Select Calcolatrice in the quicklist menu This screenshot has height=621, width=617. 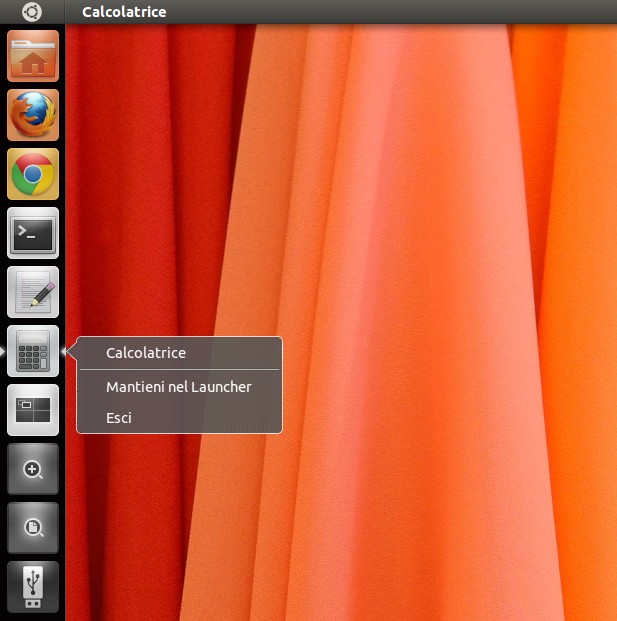179,353
